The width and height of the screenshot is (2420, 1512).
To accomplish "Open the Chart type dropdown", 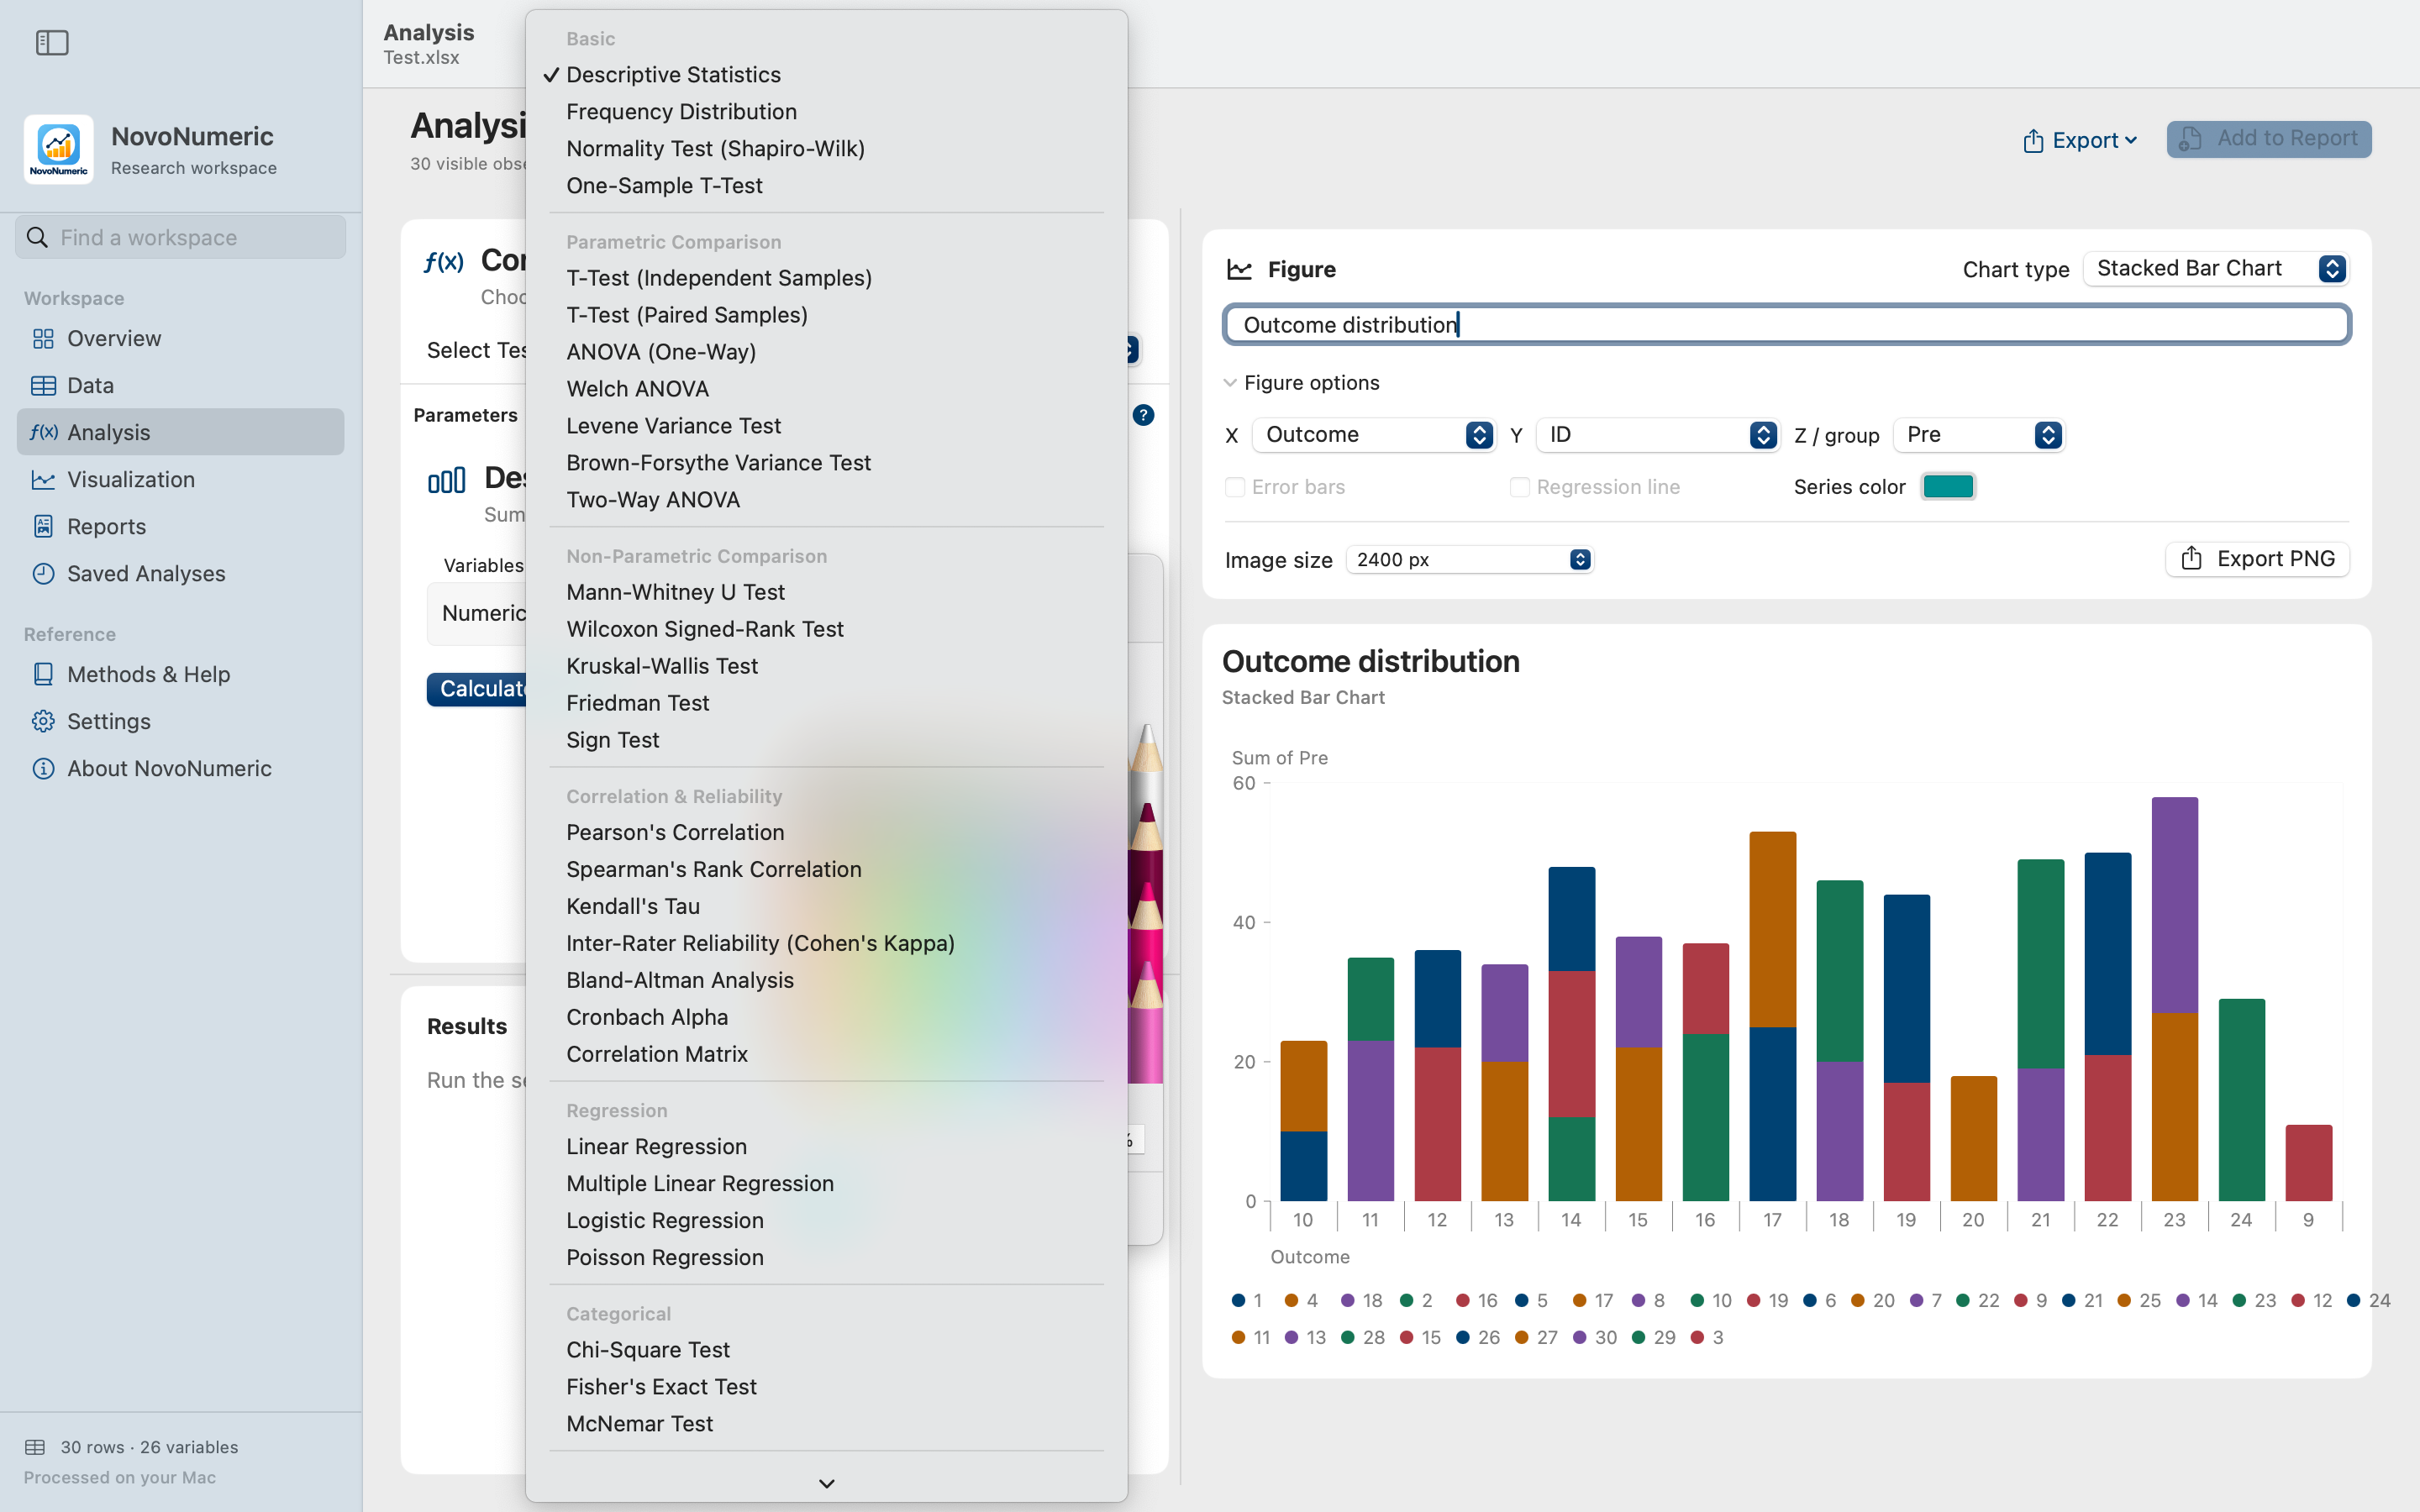I will (x=2216, y=269).
